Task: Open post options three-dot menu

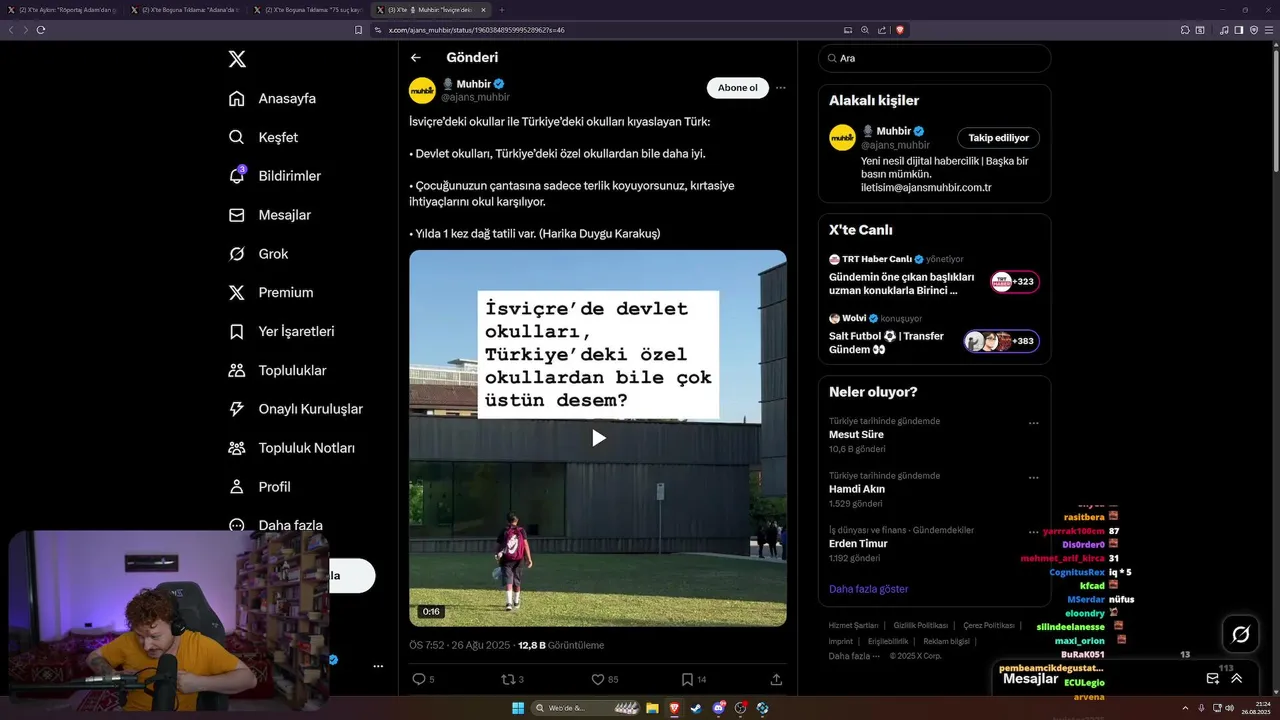Action: coord(781,88)
